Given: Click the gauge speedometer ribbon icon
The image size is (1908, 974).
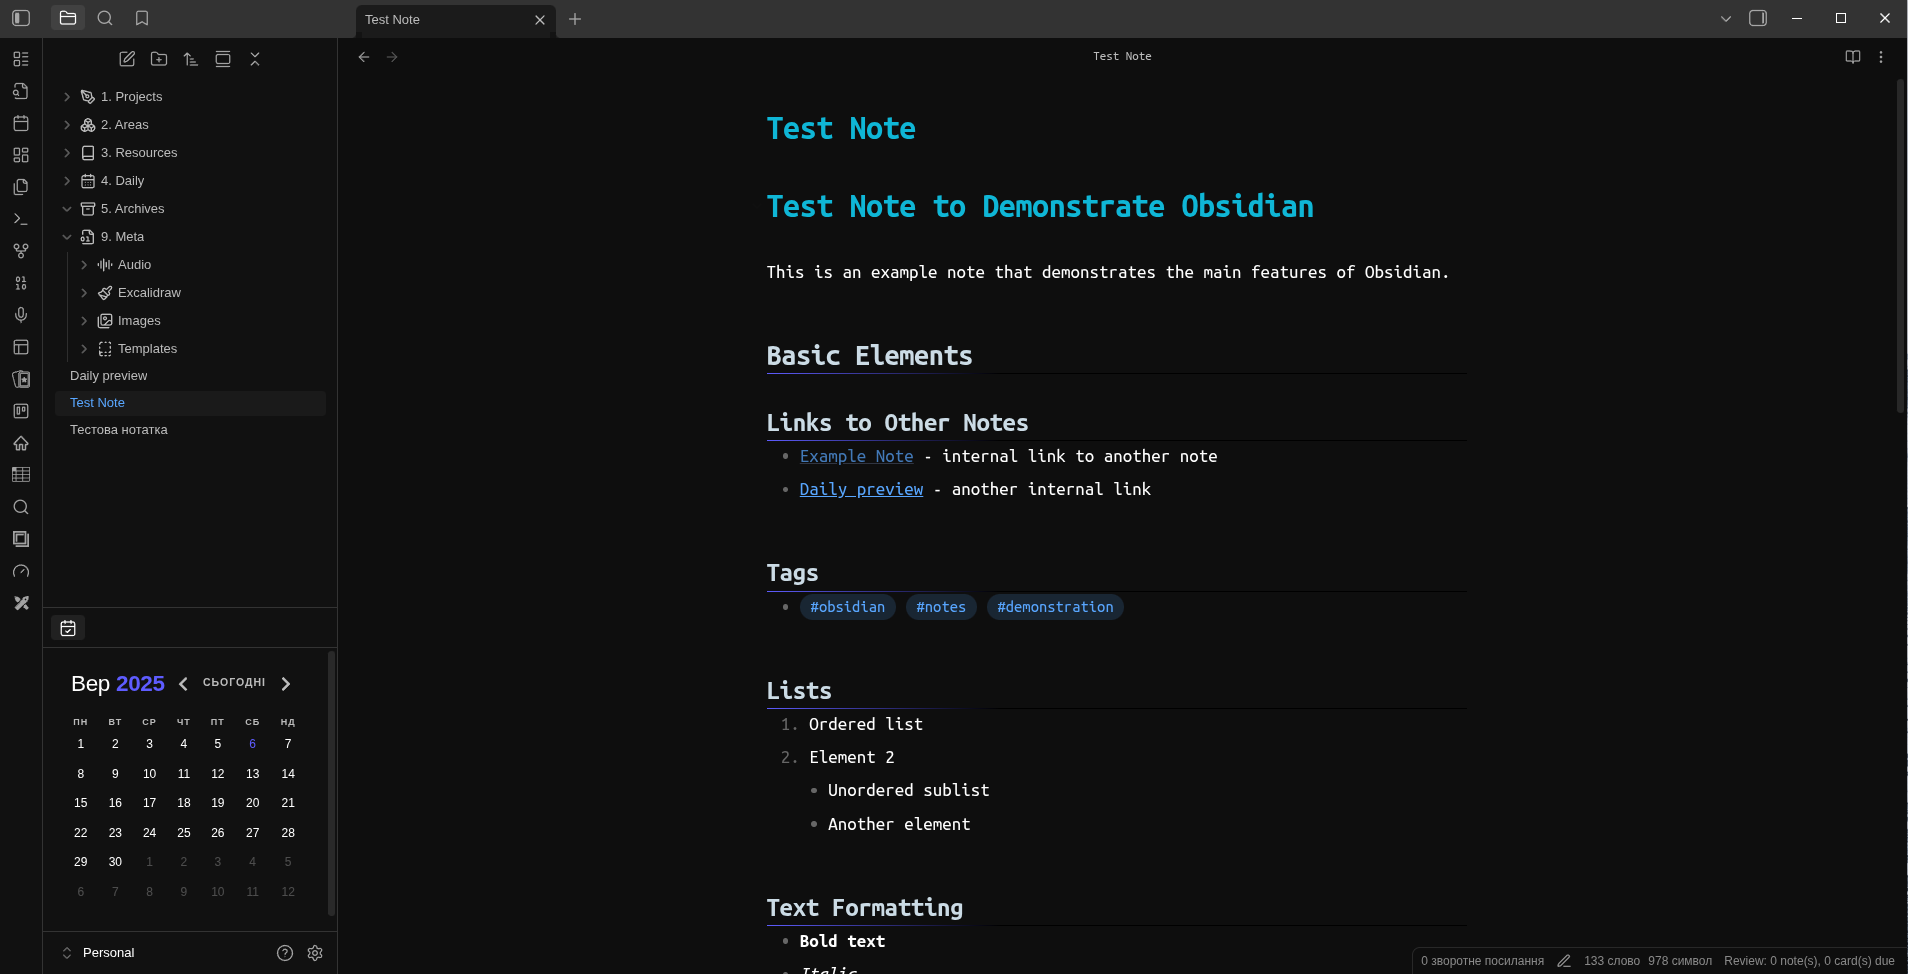Looking at the screenshot, I should (x=21, y=571).
